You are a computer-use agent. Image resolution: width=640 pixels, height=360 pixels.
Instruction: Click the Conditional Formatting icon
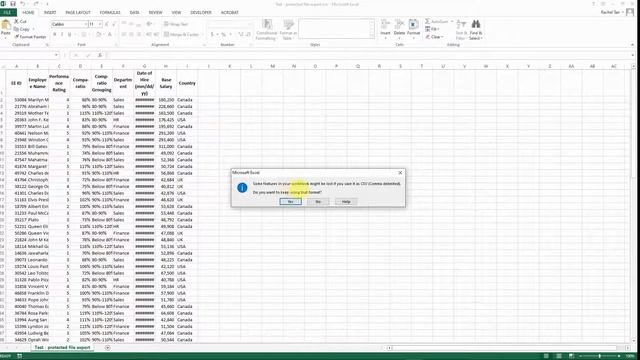[267, 24]
